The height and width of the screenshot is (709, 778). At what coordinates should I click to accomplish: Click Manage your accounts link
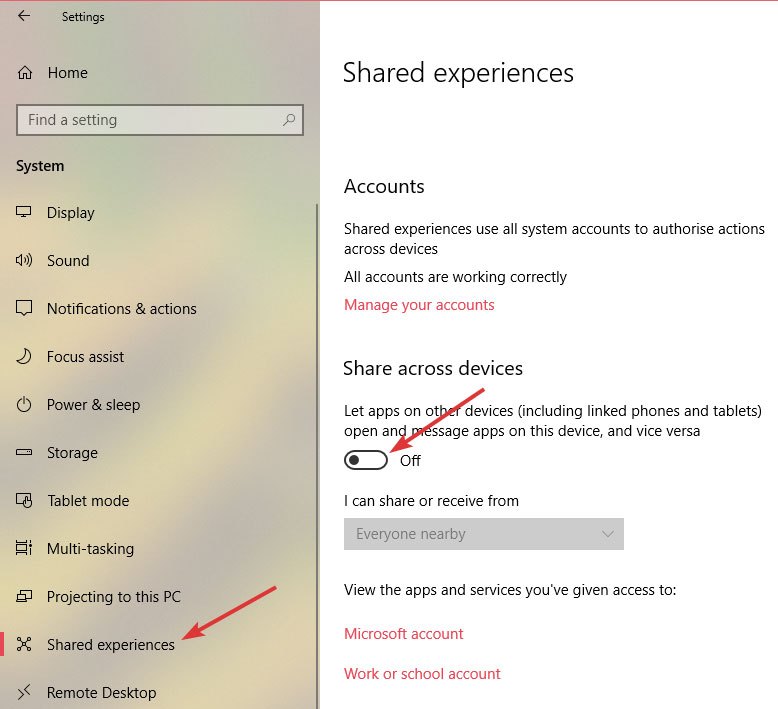click(419, 305)
